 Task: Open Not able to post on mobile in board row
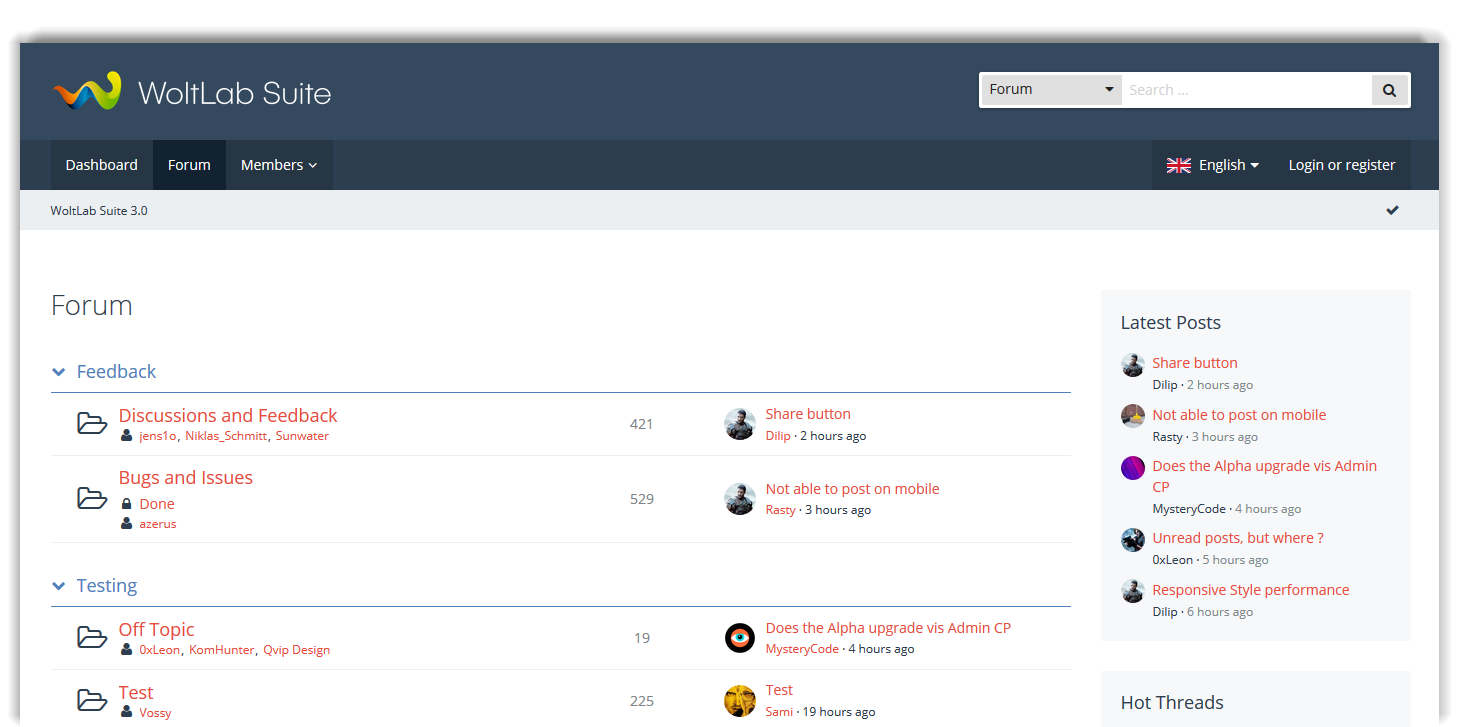(852, 489)
